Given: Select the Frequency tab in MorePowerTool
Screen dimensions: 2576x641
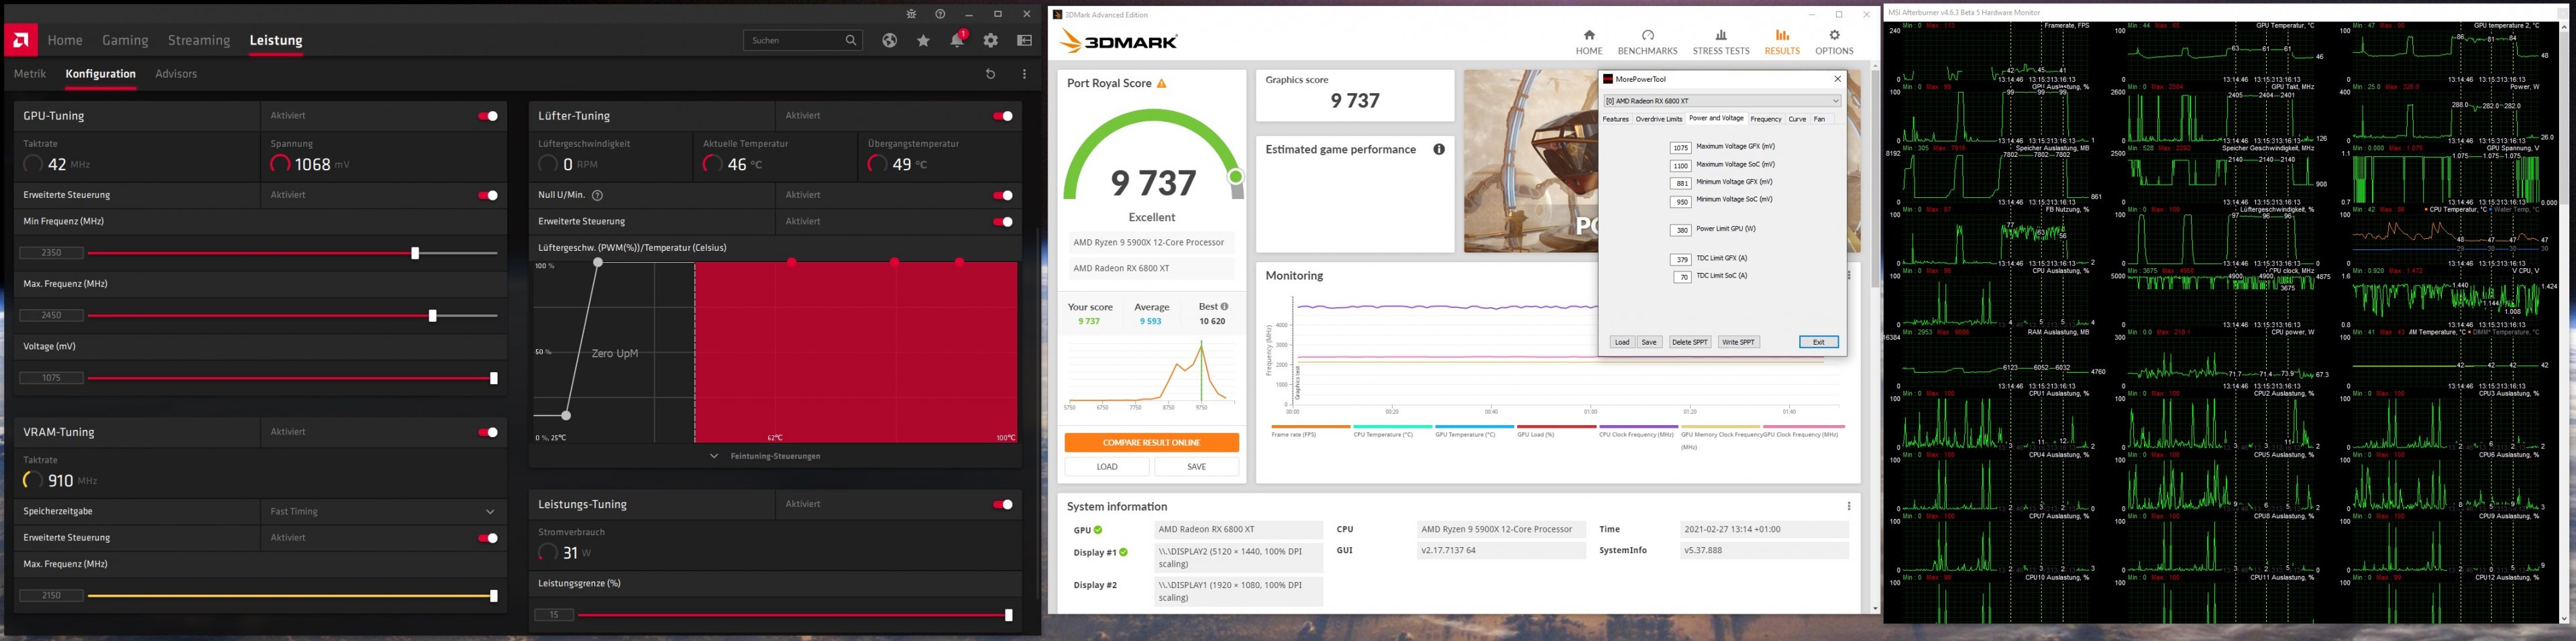Looking at the screenshot, I should tap(1766, 119).
